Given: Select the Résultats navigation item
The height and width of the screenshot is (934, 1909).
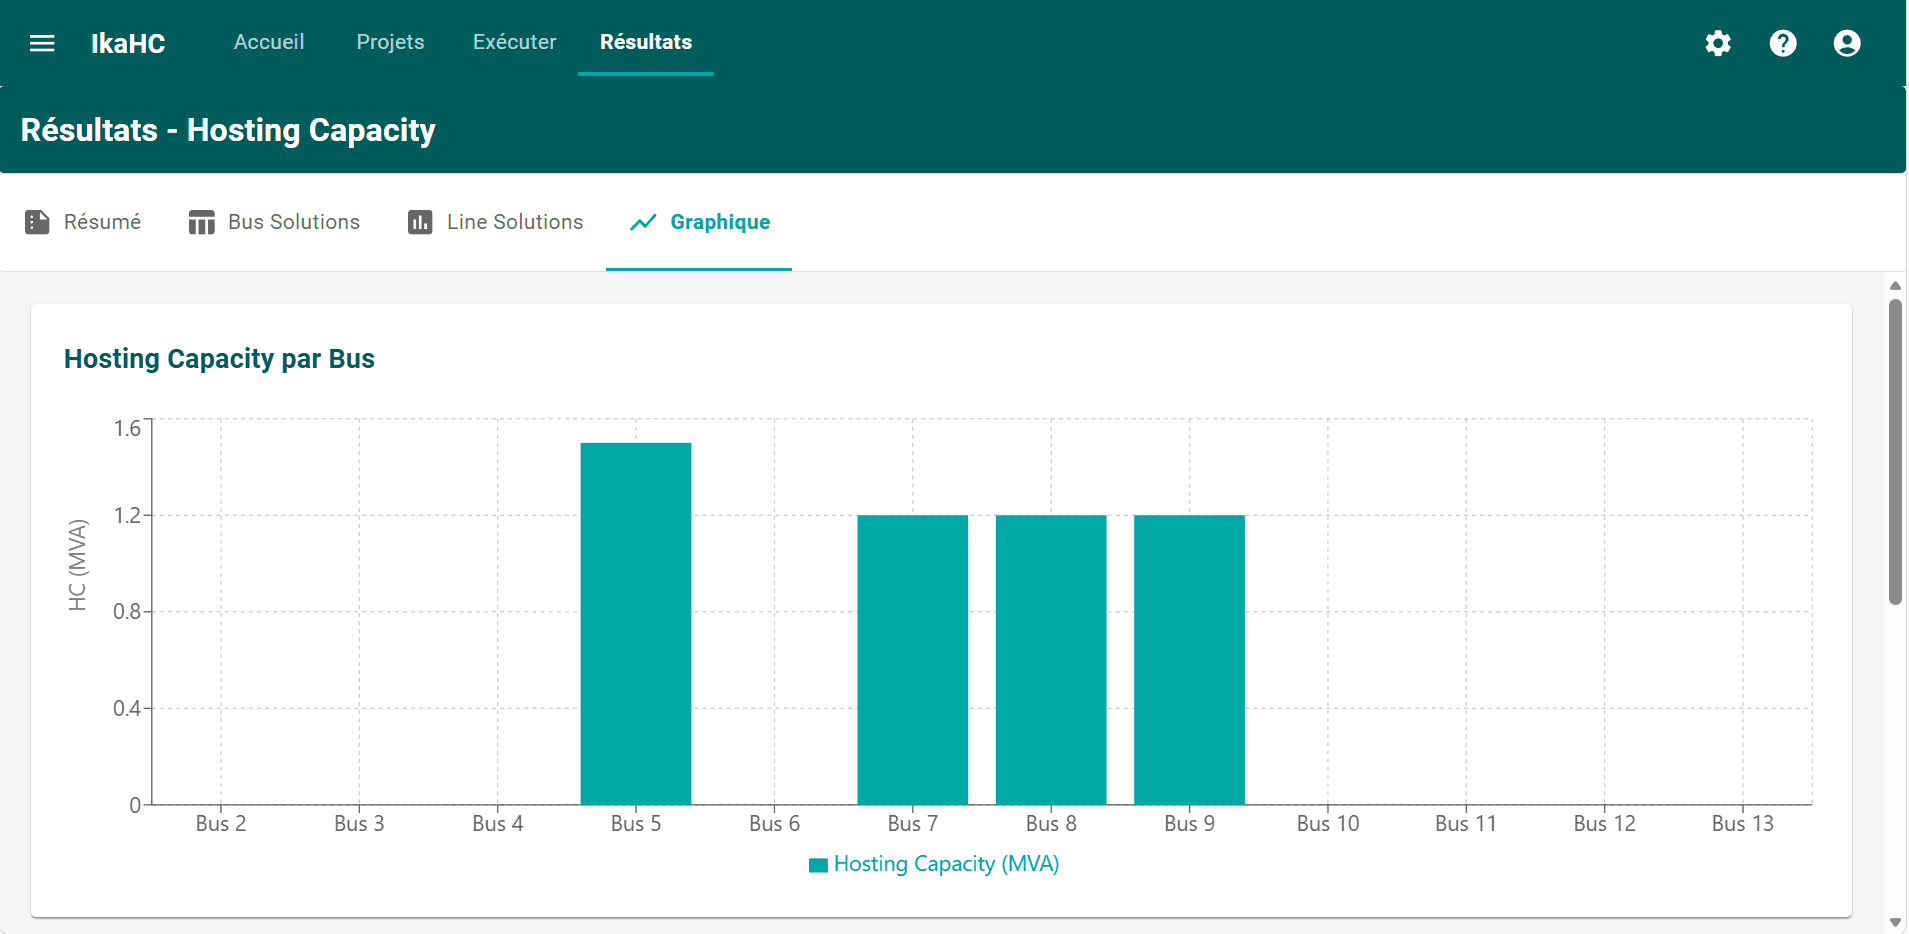Looking at the screenshot, I should click(646, 42).
